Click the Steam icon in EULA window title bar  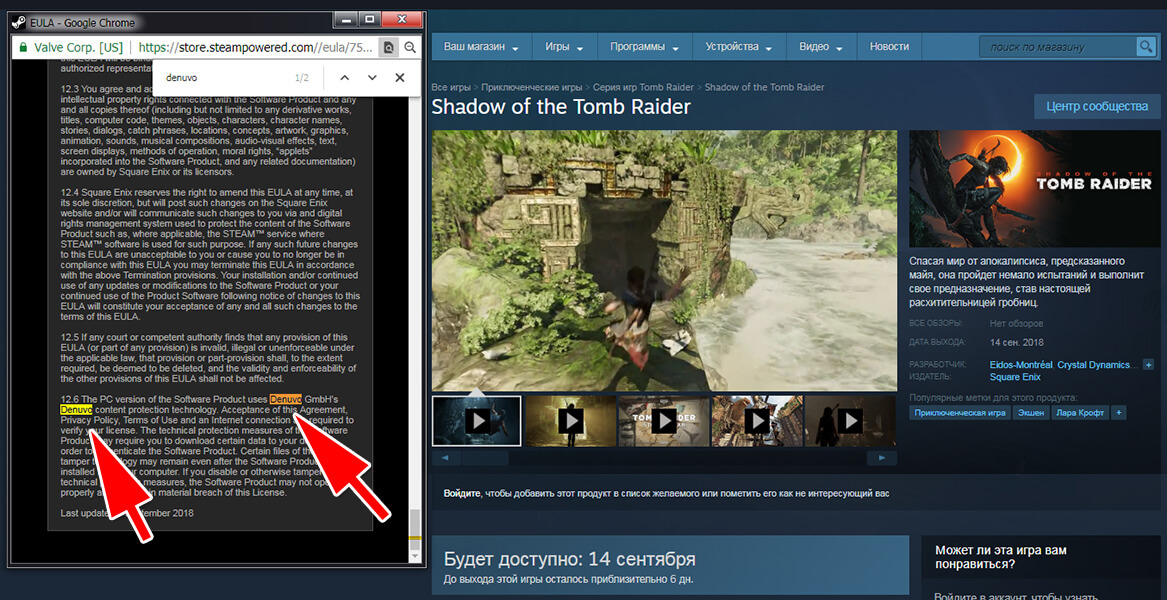pos(21,22)
